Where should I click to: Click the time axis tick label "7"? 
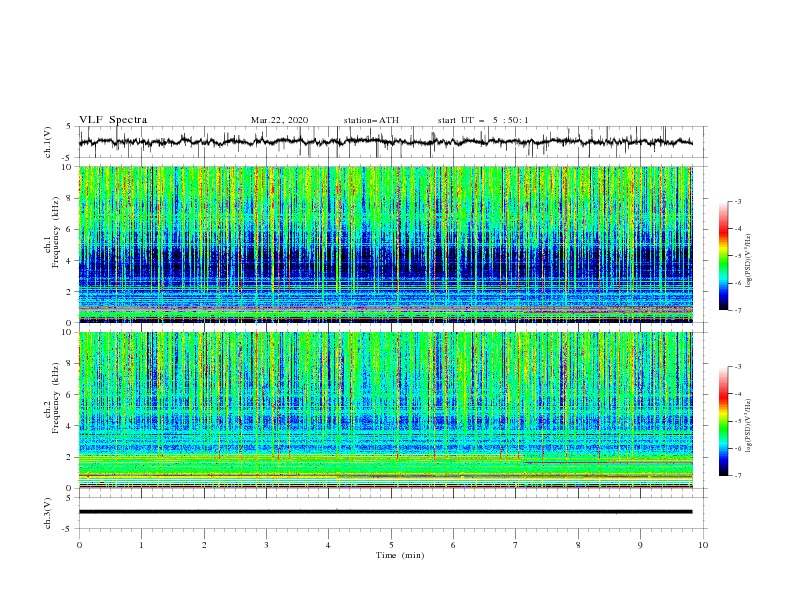[x=516, y=545]
